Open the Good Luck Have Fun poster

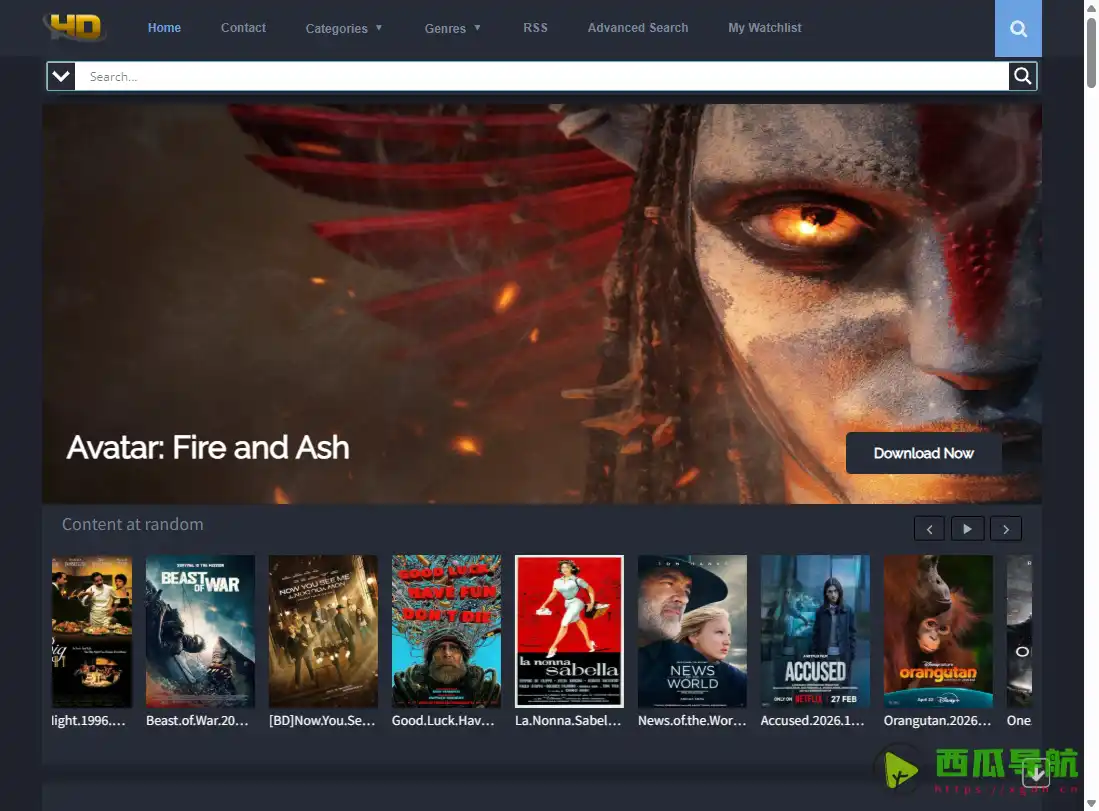coord(446,631)
